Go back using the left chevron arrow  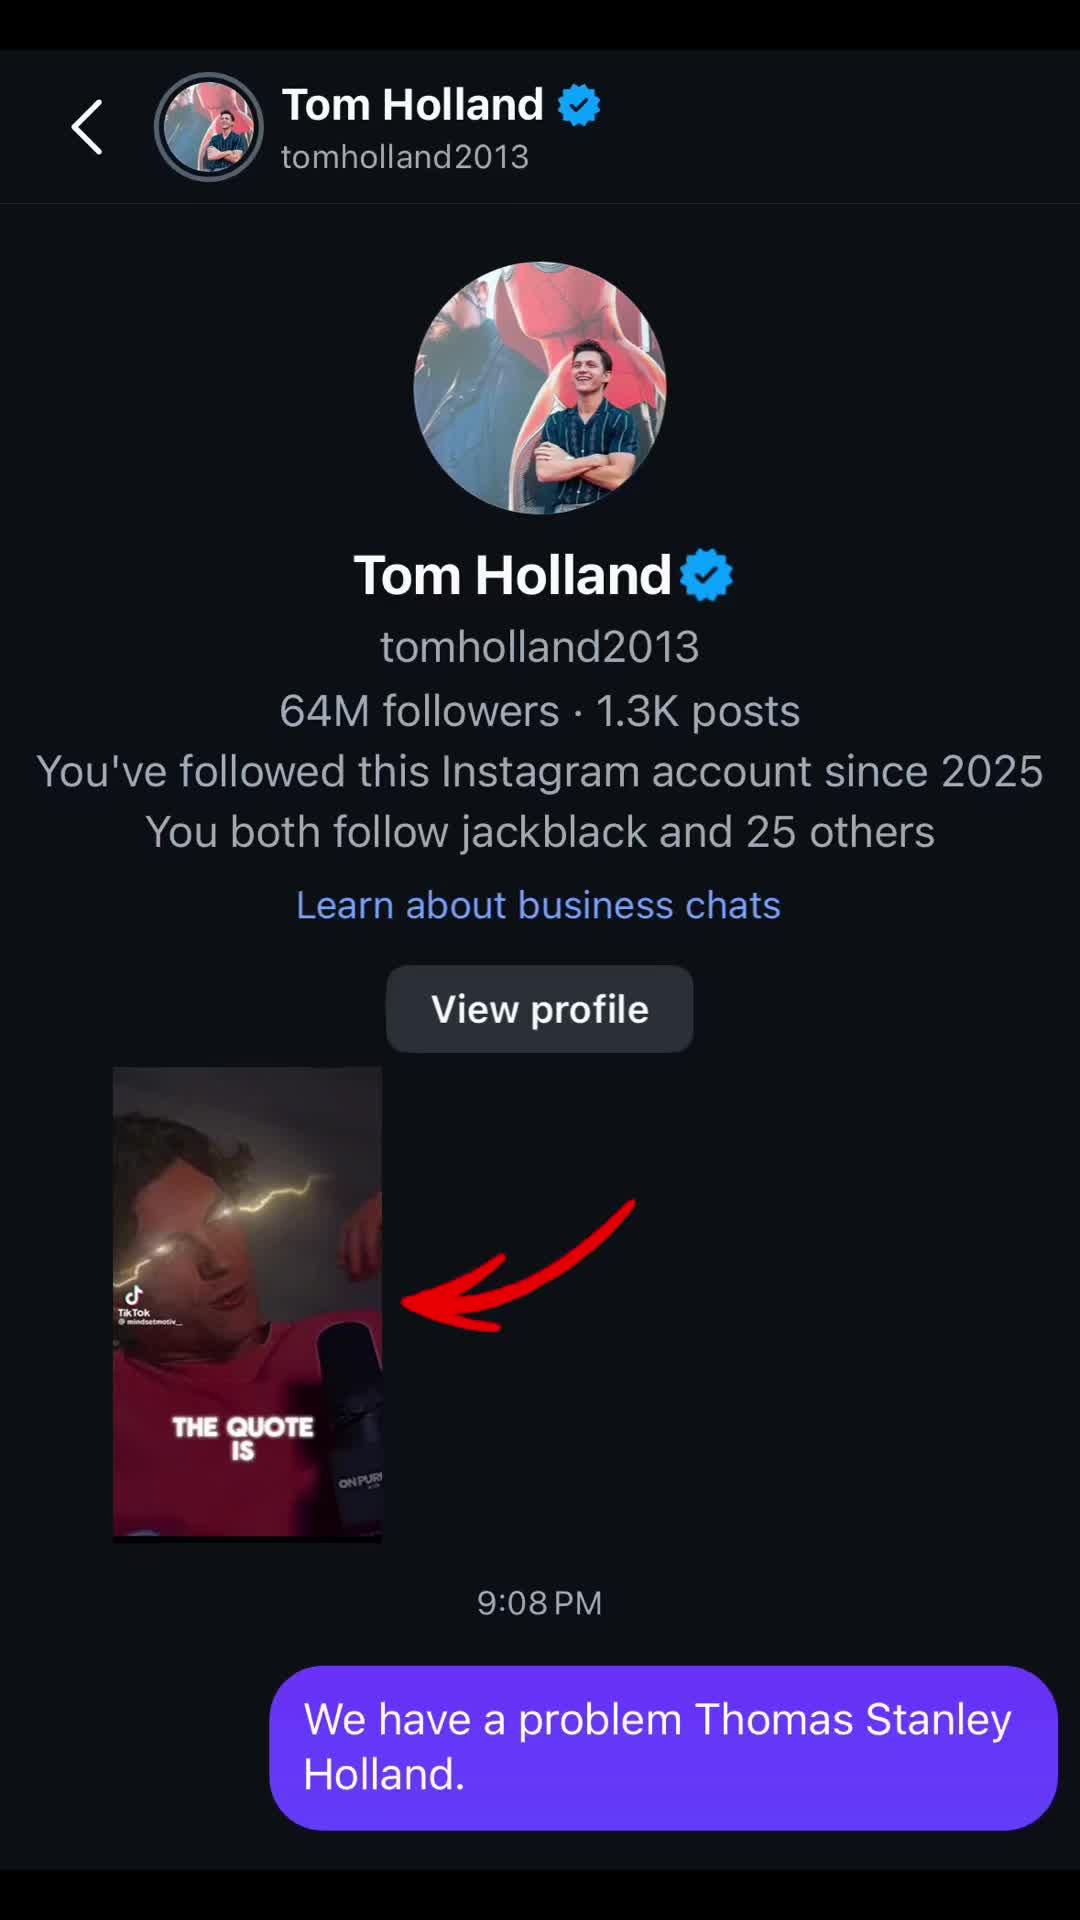(x=87, y=127)
